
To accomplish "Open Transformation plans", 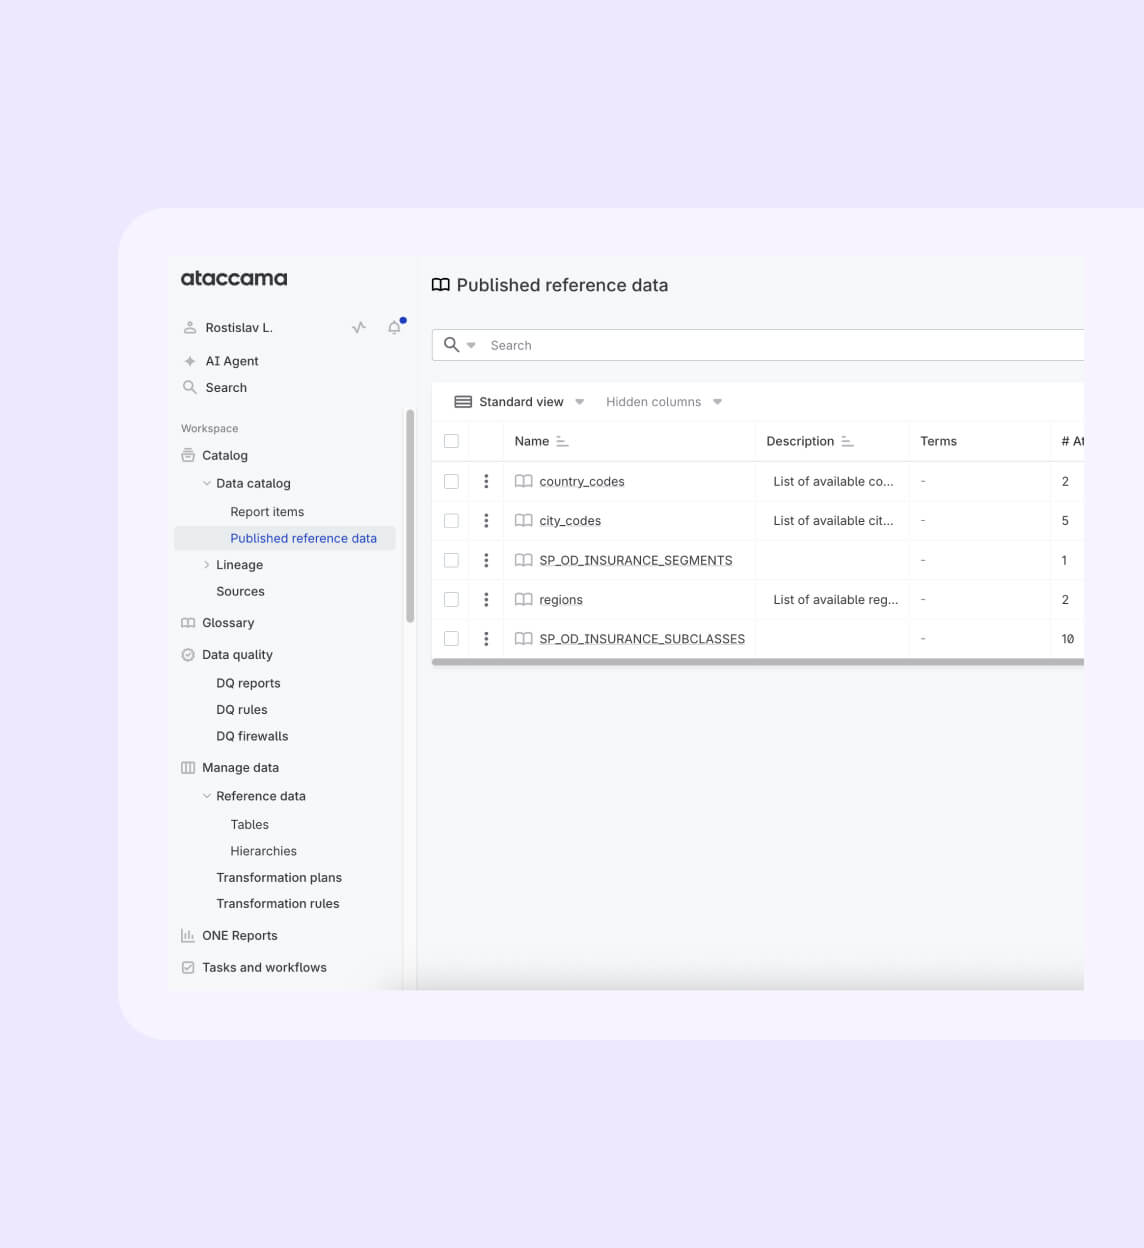I will [279, 878].
